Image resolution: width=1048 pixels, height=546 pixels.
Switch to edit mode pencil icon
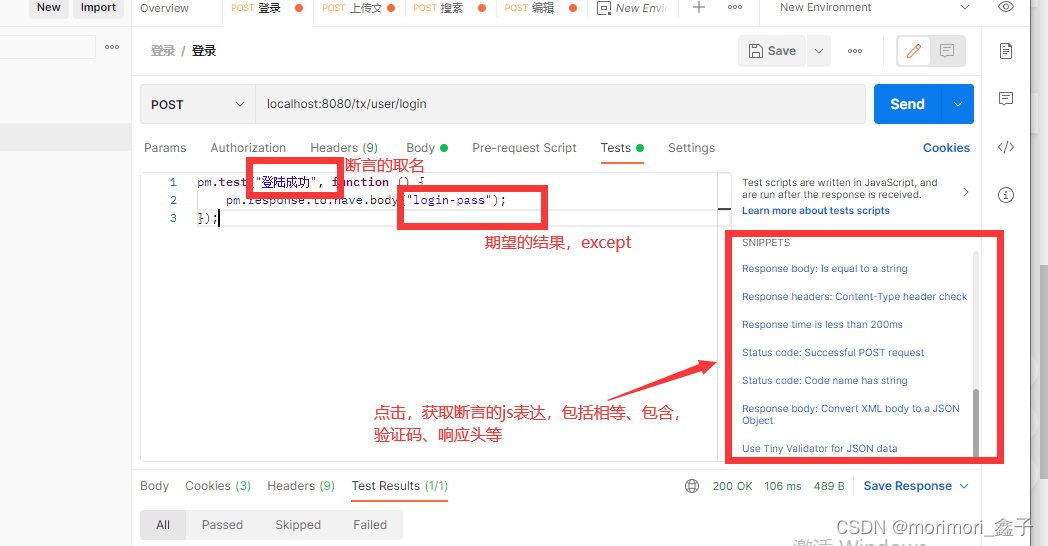pyautogui.click(x=914, y=51)
